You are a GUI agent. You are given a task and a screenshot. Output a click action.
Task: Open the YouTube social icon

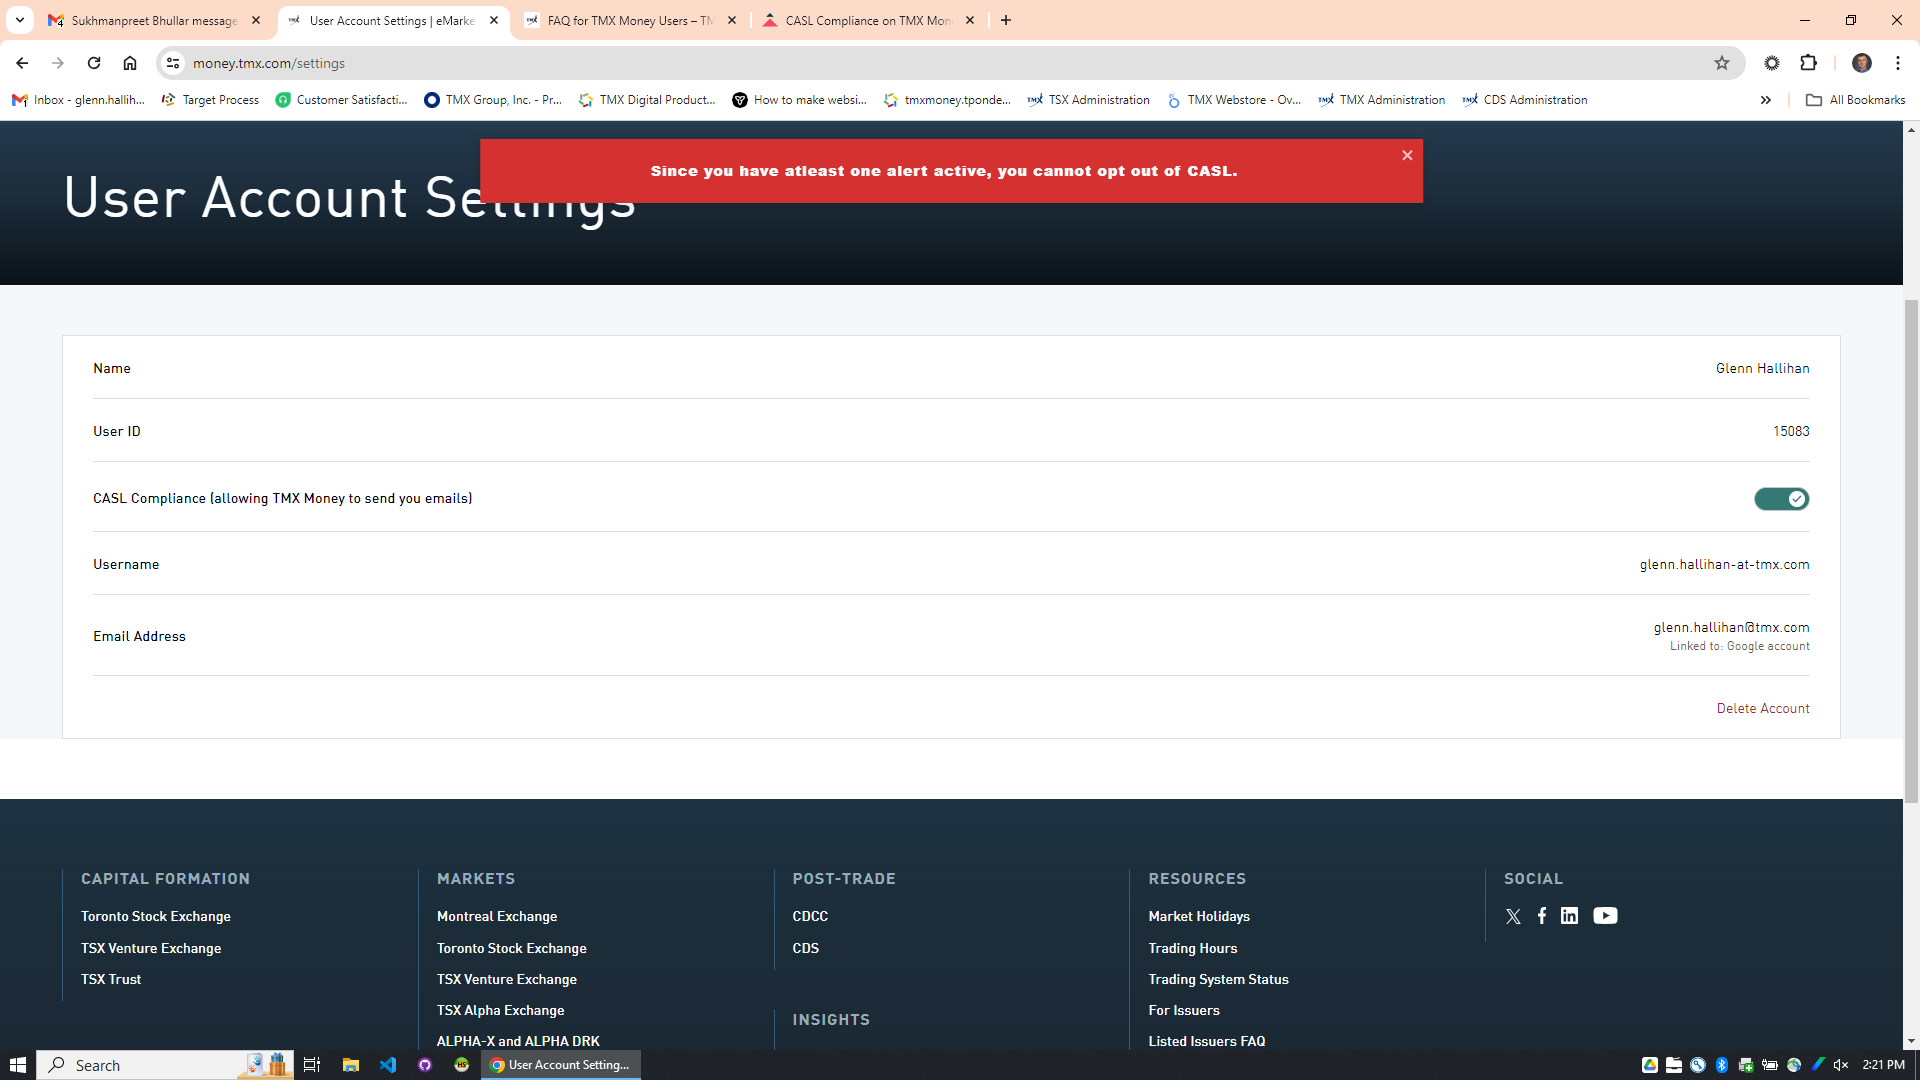click(x=1605, y=916)
